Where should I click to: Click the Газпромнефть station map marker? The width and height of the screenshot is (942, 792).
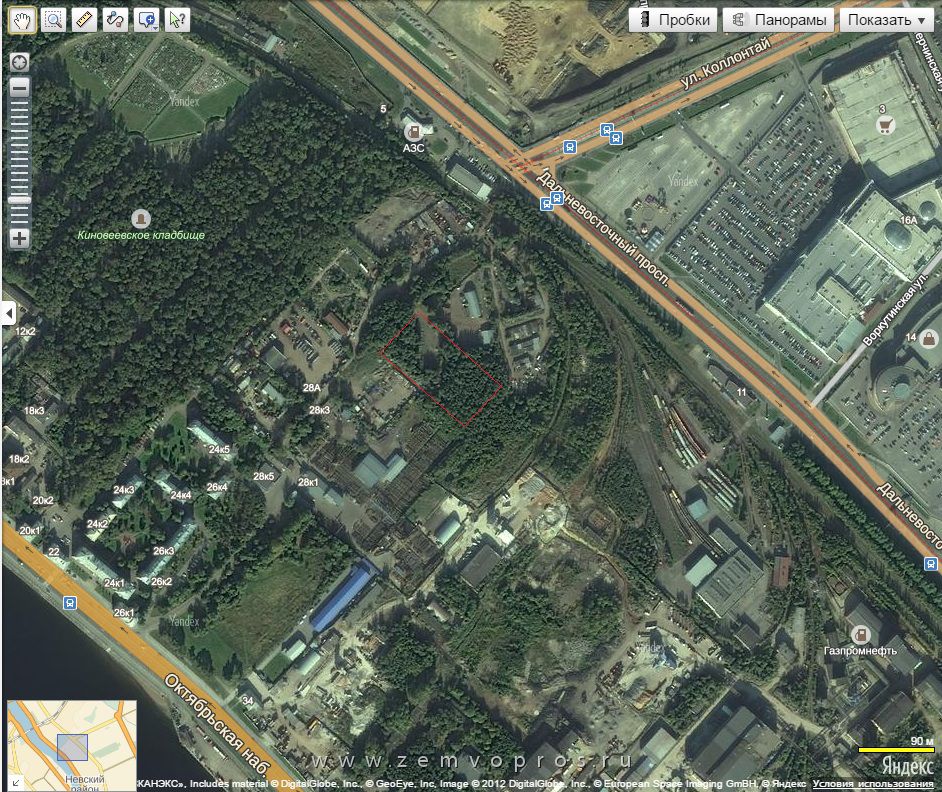pyautogui.click(x=859, y=633)
